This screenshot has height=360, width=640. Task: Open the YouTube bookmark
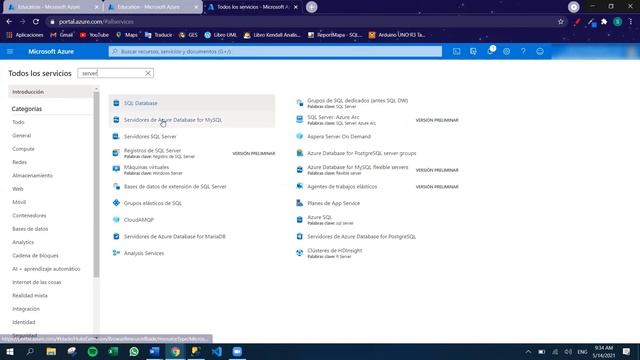pos(94,35)
